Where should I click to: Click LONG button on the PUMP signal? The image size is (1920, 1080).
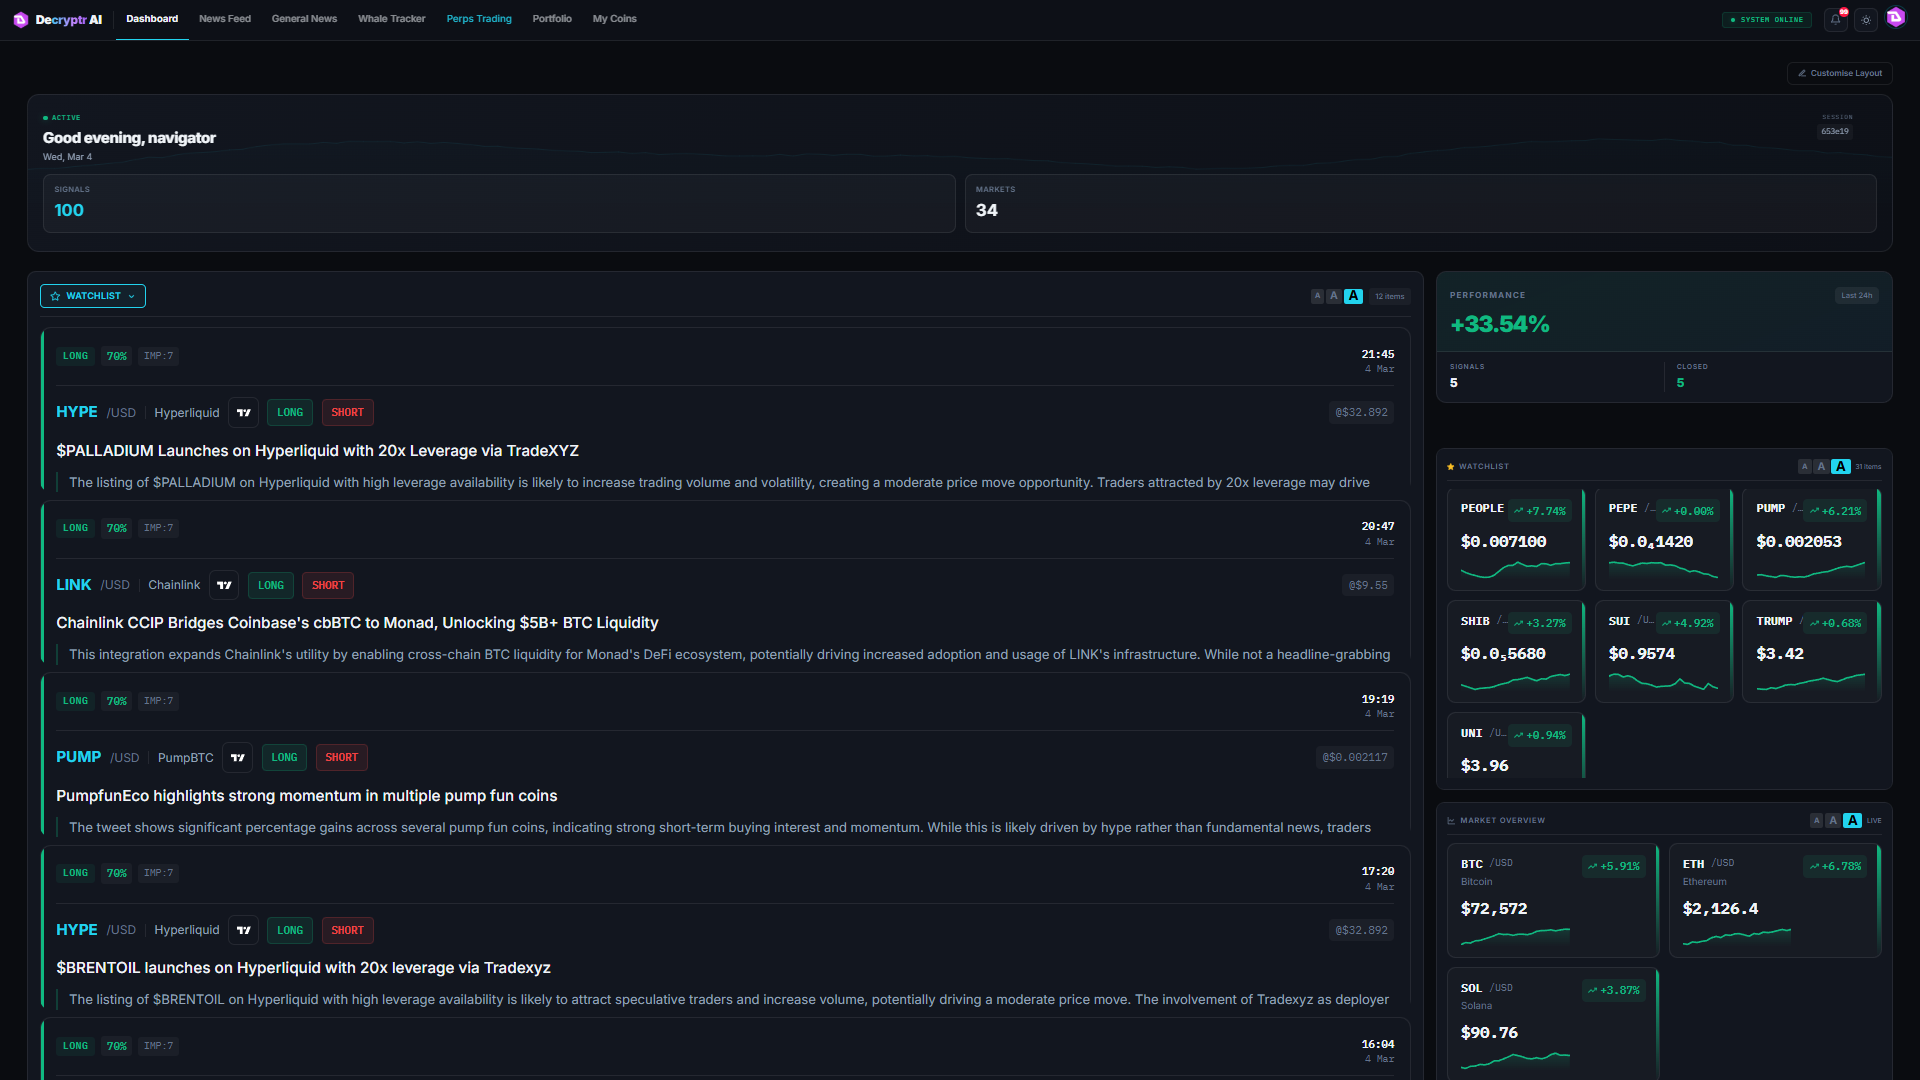point(284,757)
